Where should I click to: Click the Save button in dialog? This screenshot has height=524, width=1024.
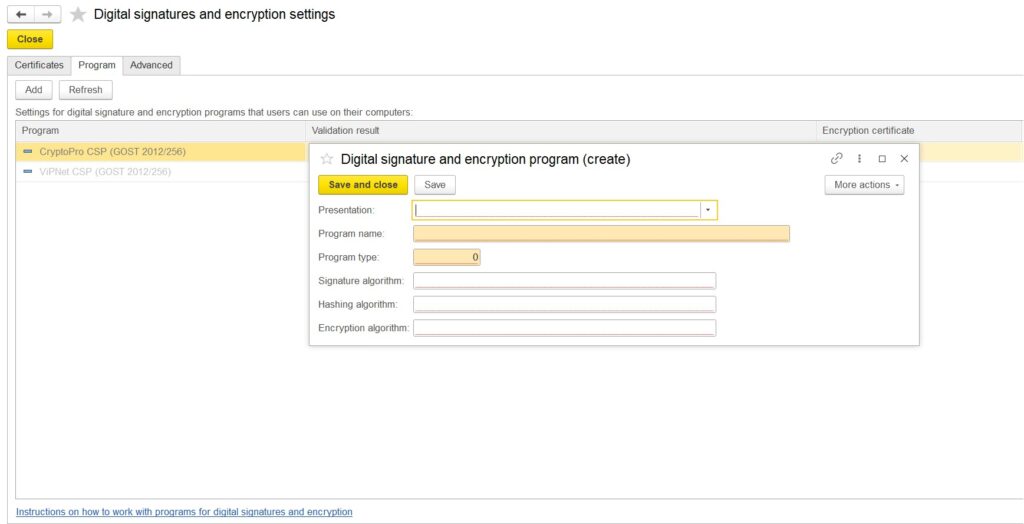(x=435, y=185)
